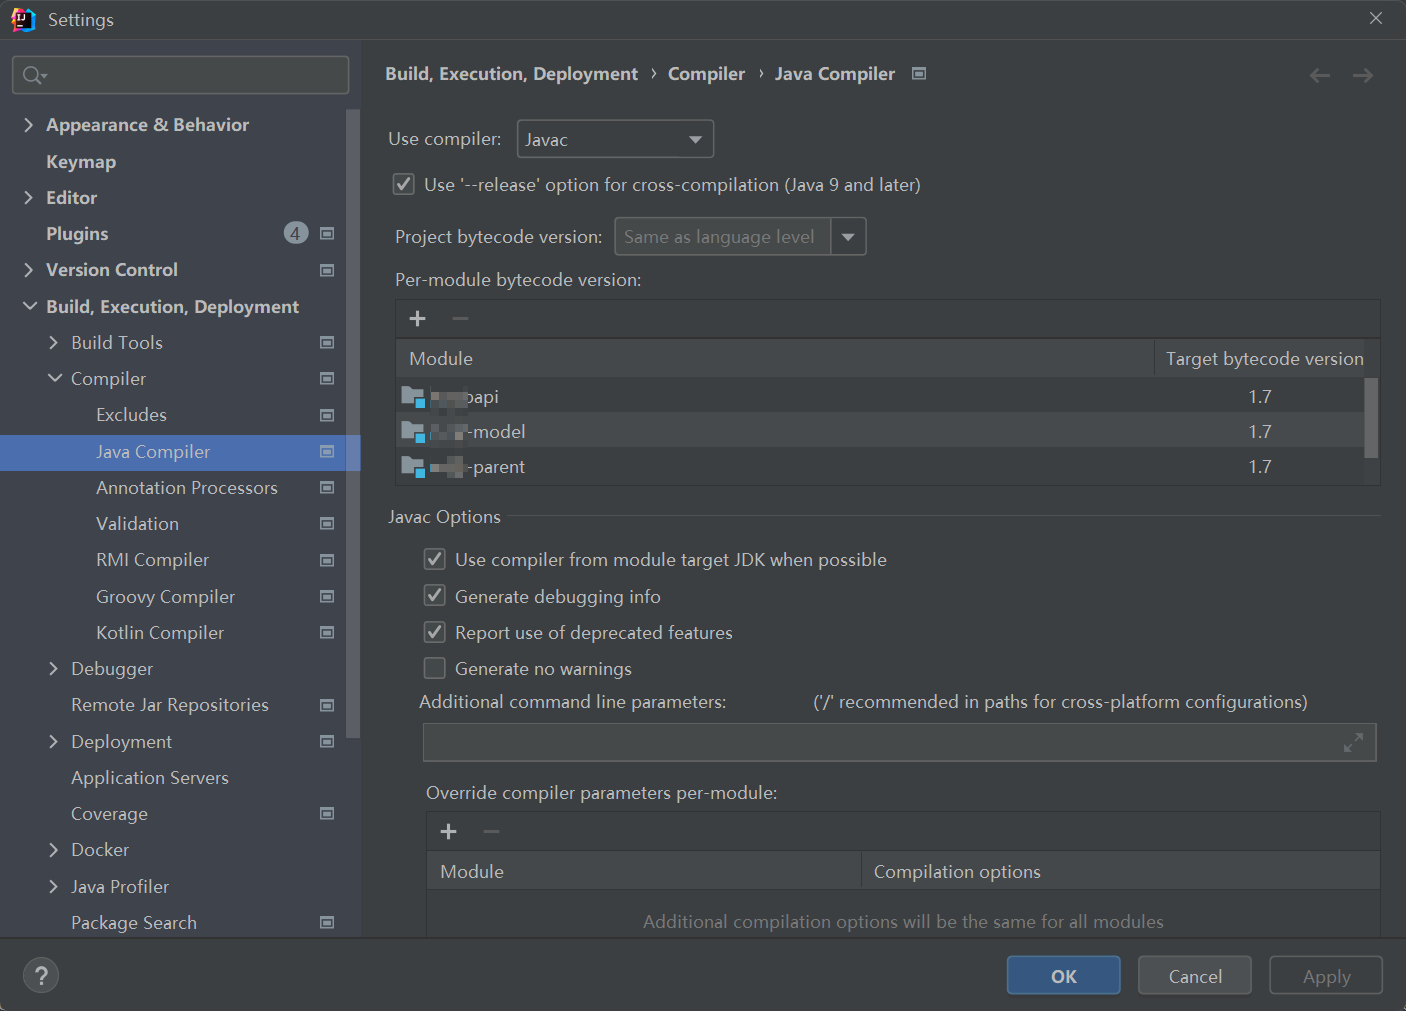Toggle the '--release' cross-compilation option checkbox
1406x1011 pixels.
click(x=404, y=184)
